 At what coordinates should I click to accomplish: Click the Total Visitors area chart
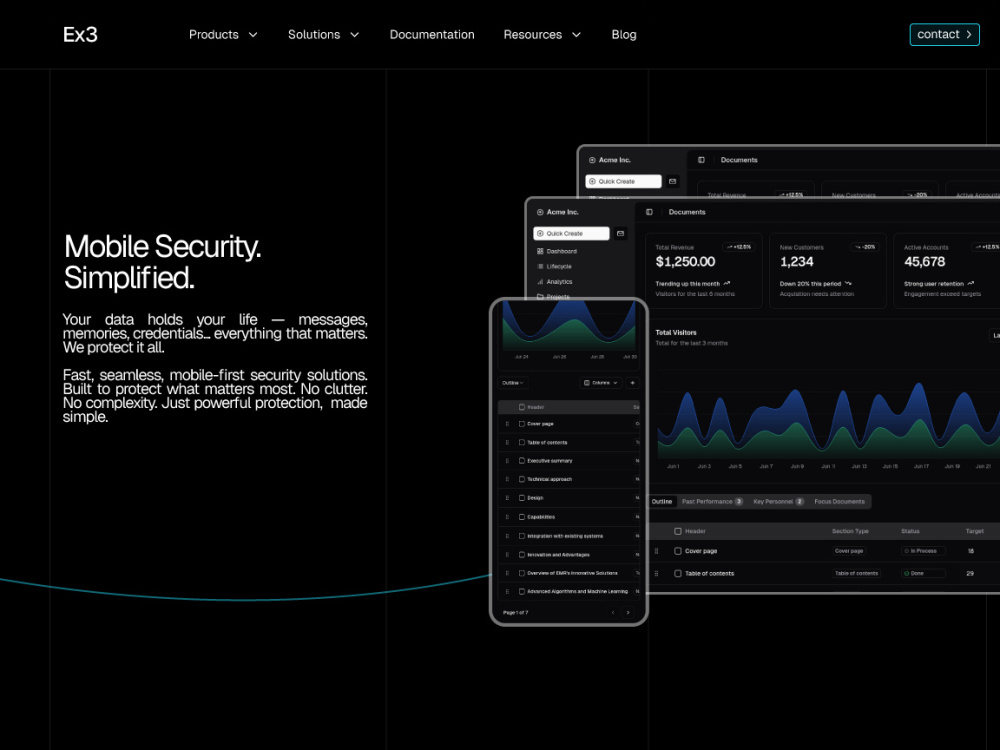[828, 420]
